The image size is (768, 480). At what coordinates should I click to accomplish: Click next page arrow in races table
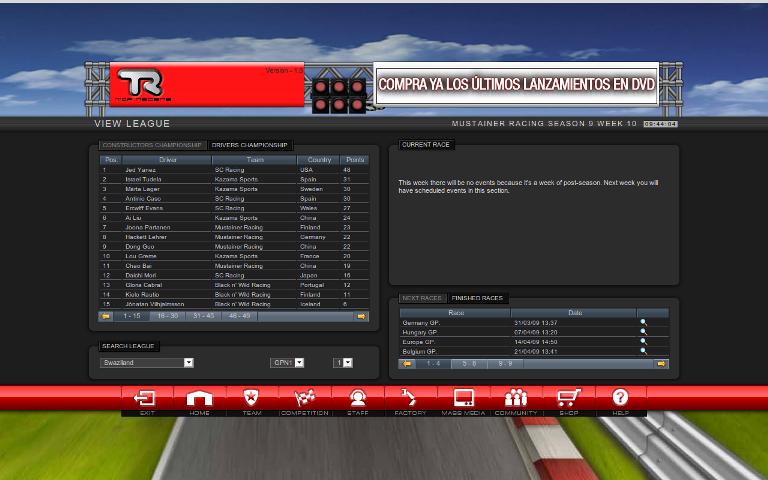[x=661, y=364]
